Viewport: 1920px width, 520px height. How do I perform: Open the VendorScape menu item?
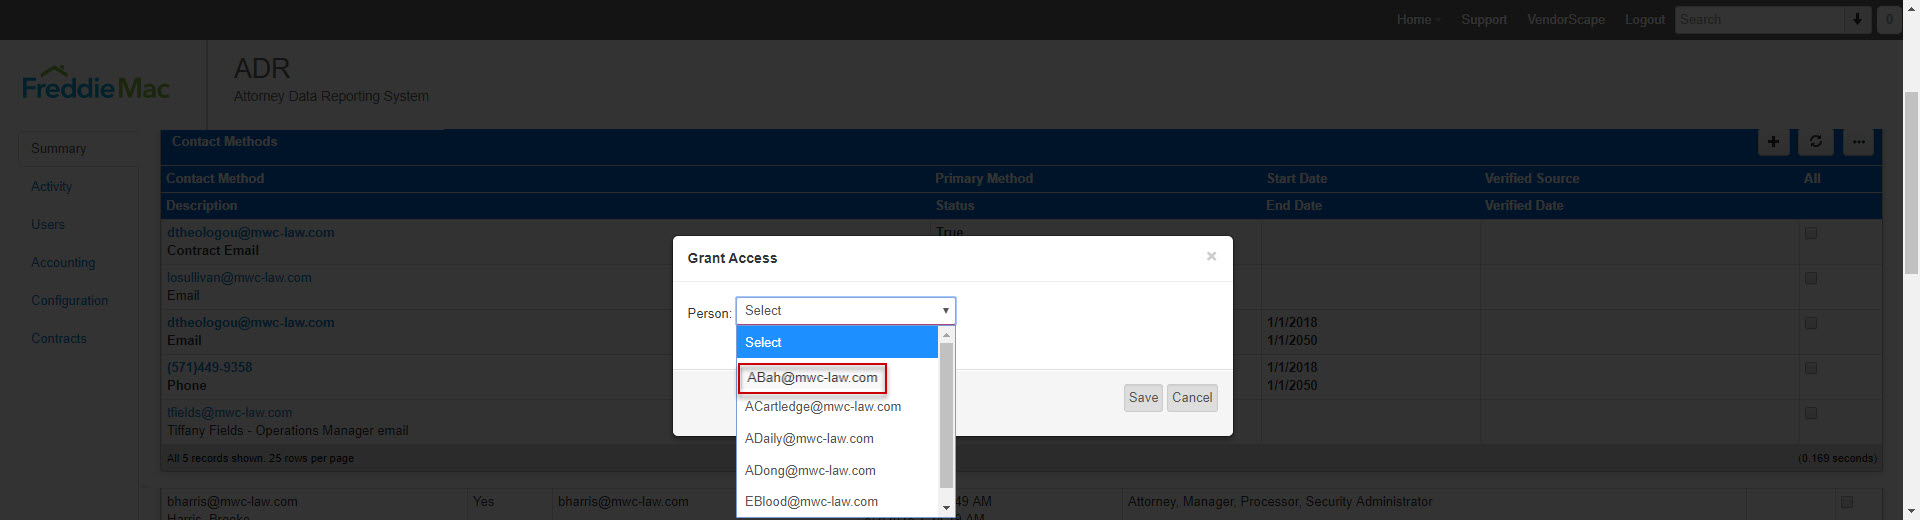click(x=1566, y=19)
